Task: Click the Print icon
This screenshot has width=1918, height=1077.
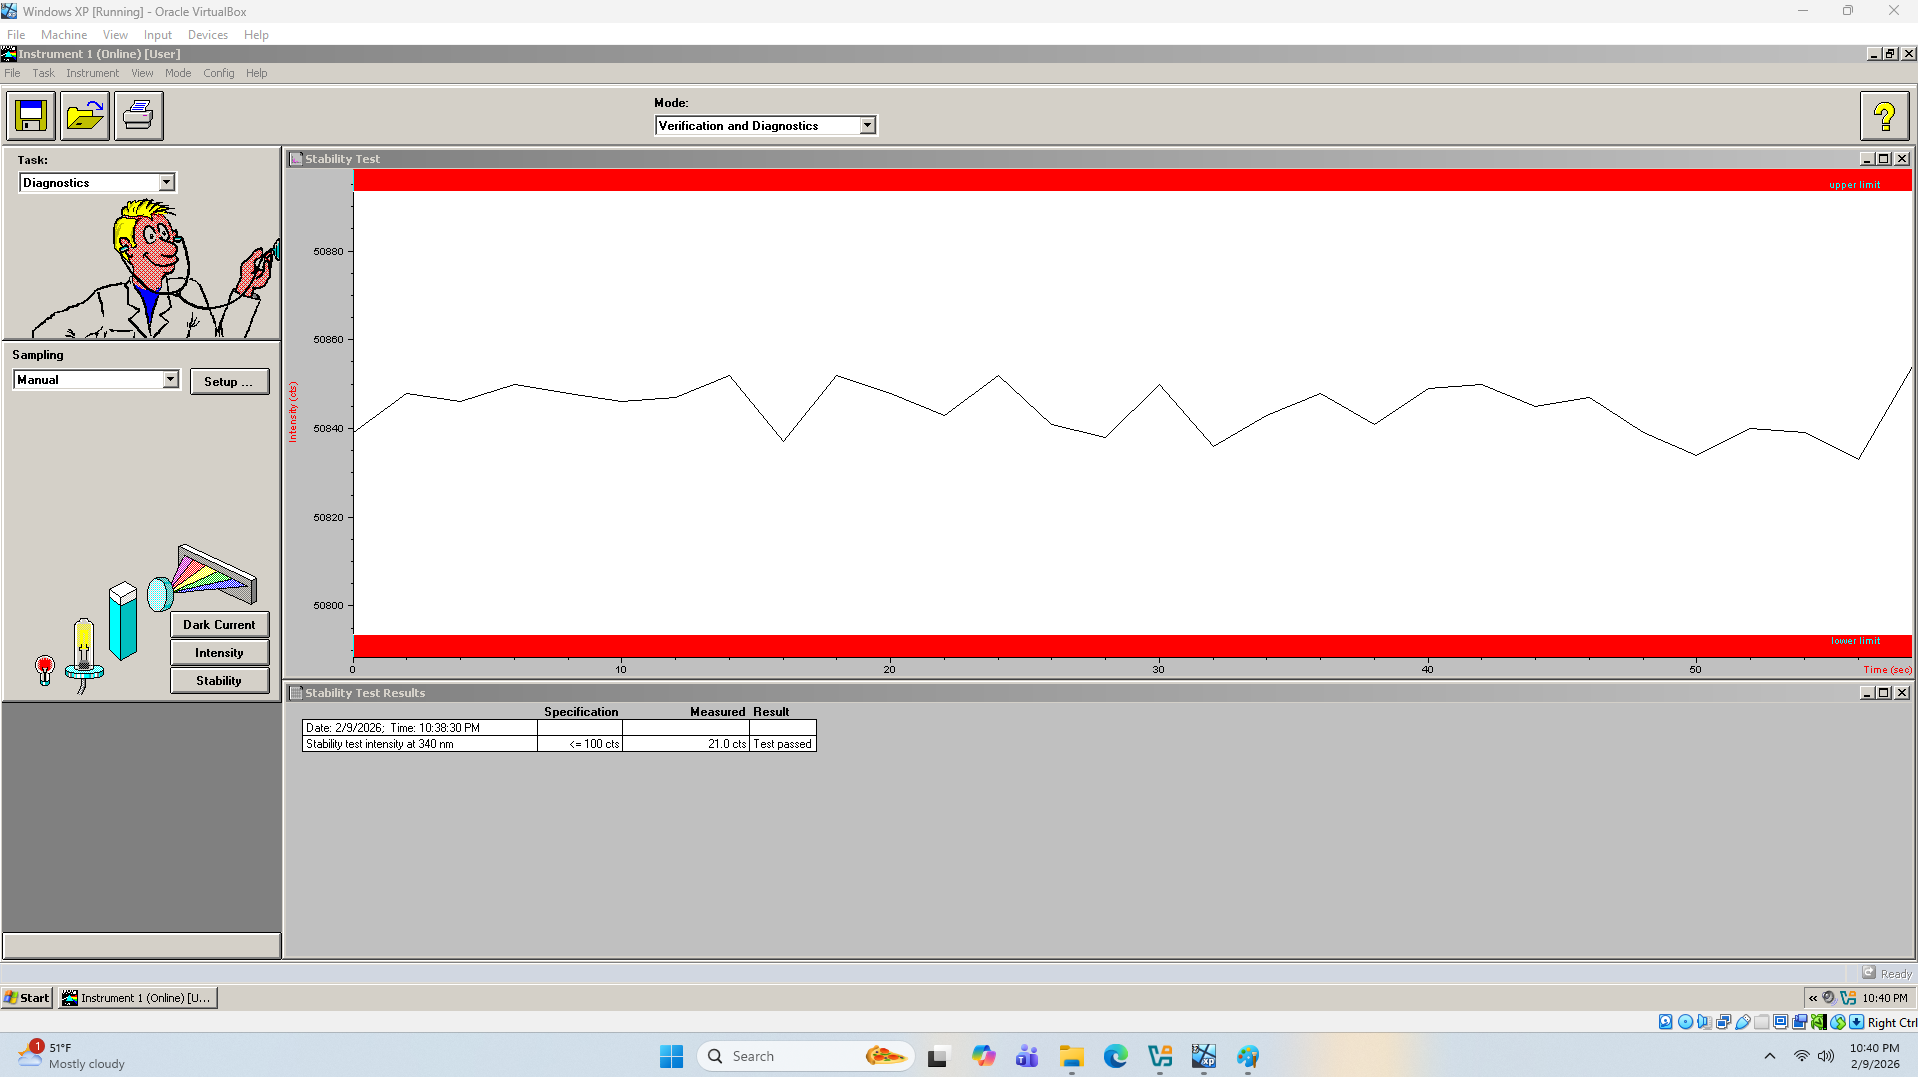Action: click(138, 115)
